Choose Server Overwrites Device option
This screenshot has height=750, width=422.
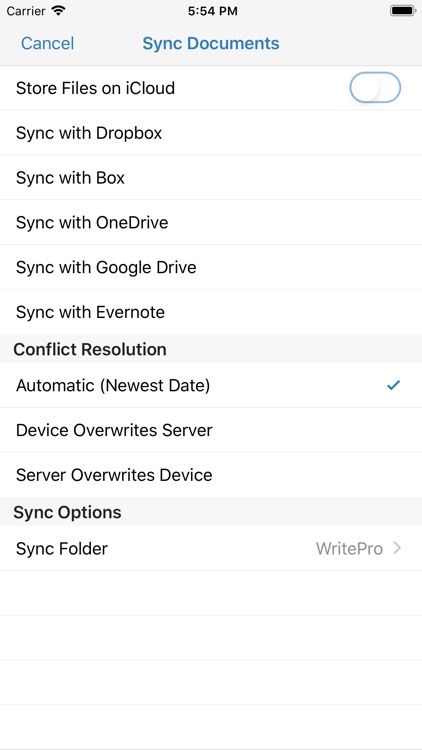(211, 475)
